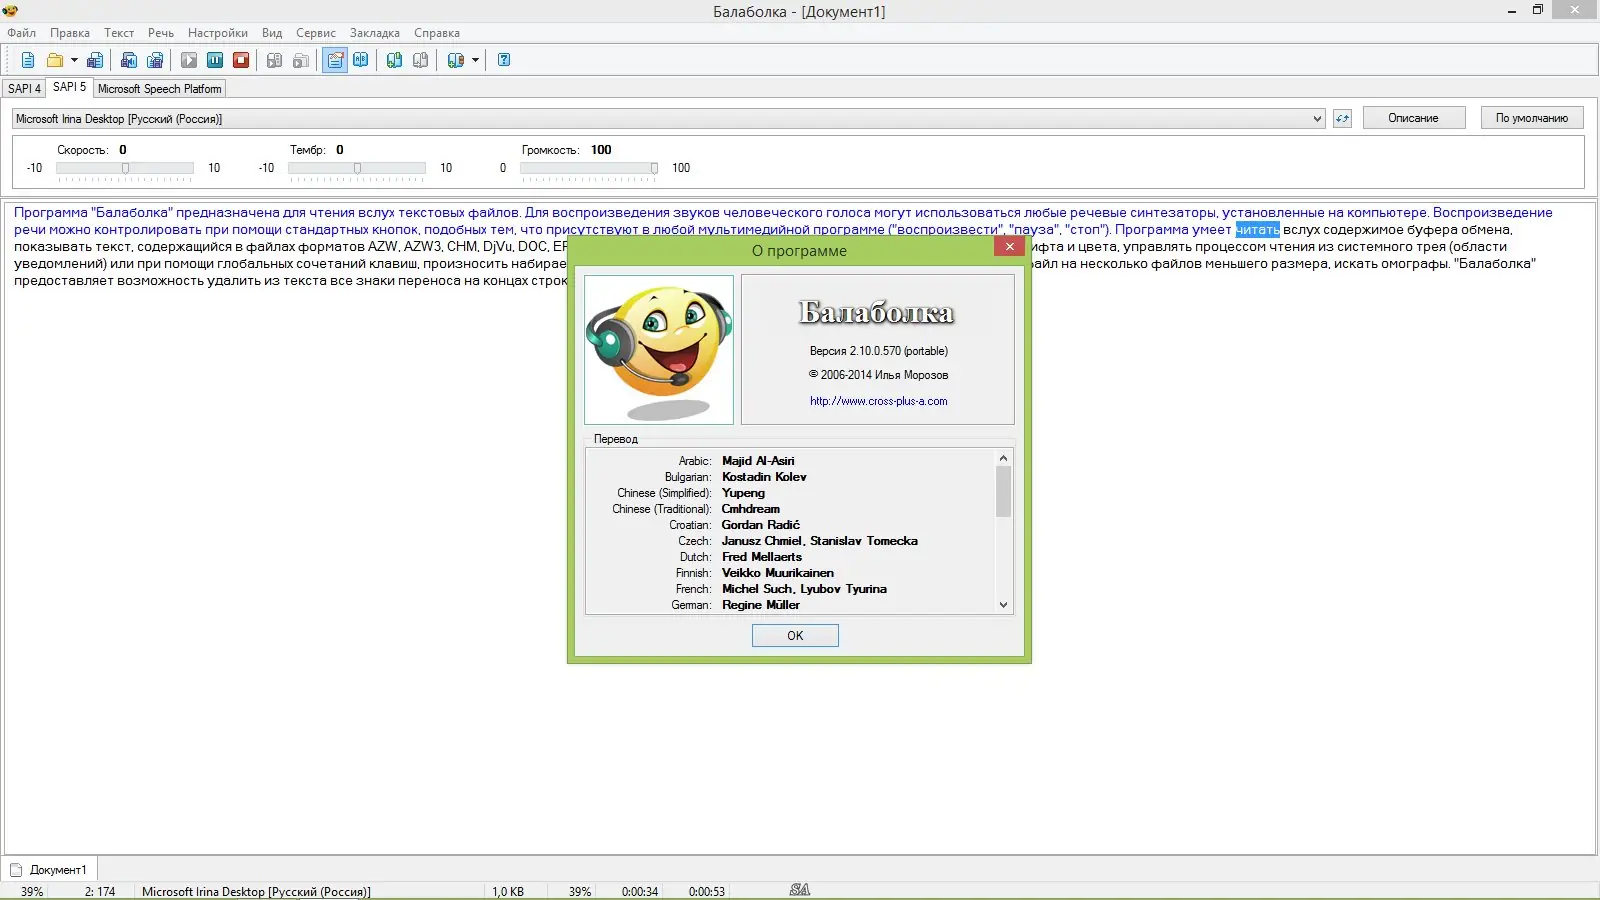Image resolution: width=1600 pixels, height=900 pixels.
Task: Click the Balabolka app icon in the title bar
Action: [11, 11]
